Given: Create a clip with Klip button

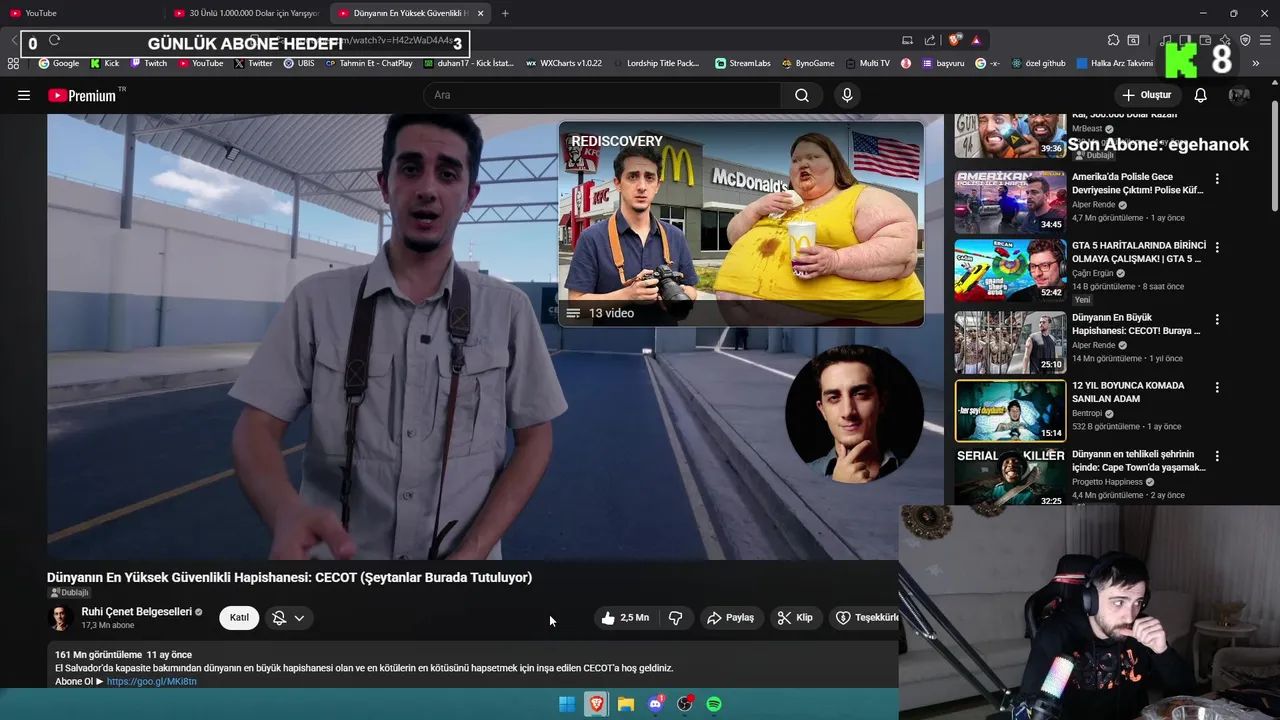Looking at the screenshot, I should click(x=795, y=618).
